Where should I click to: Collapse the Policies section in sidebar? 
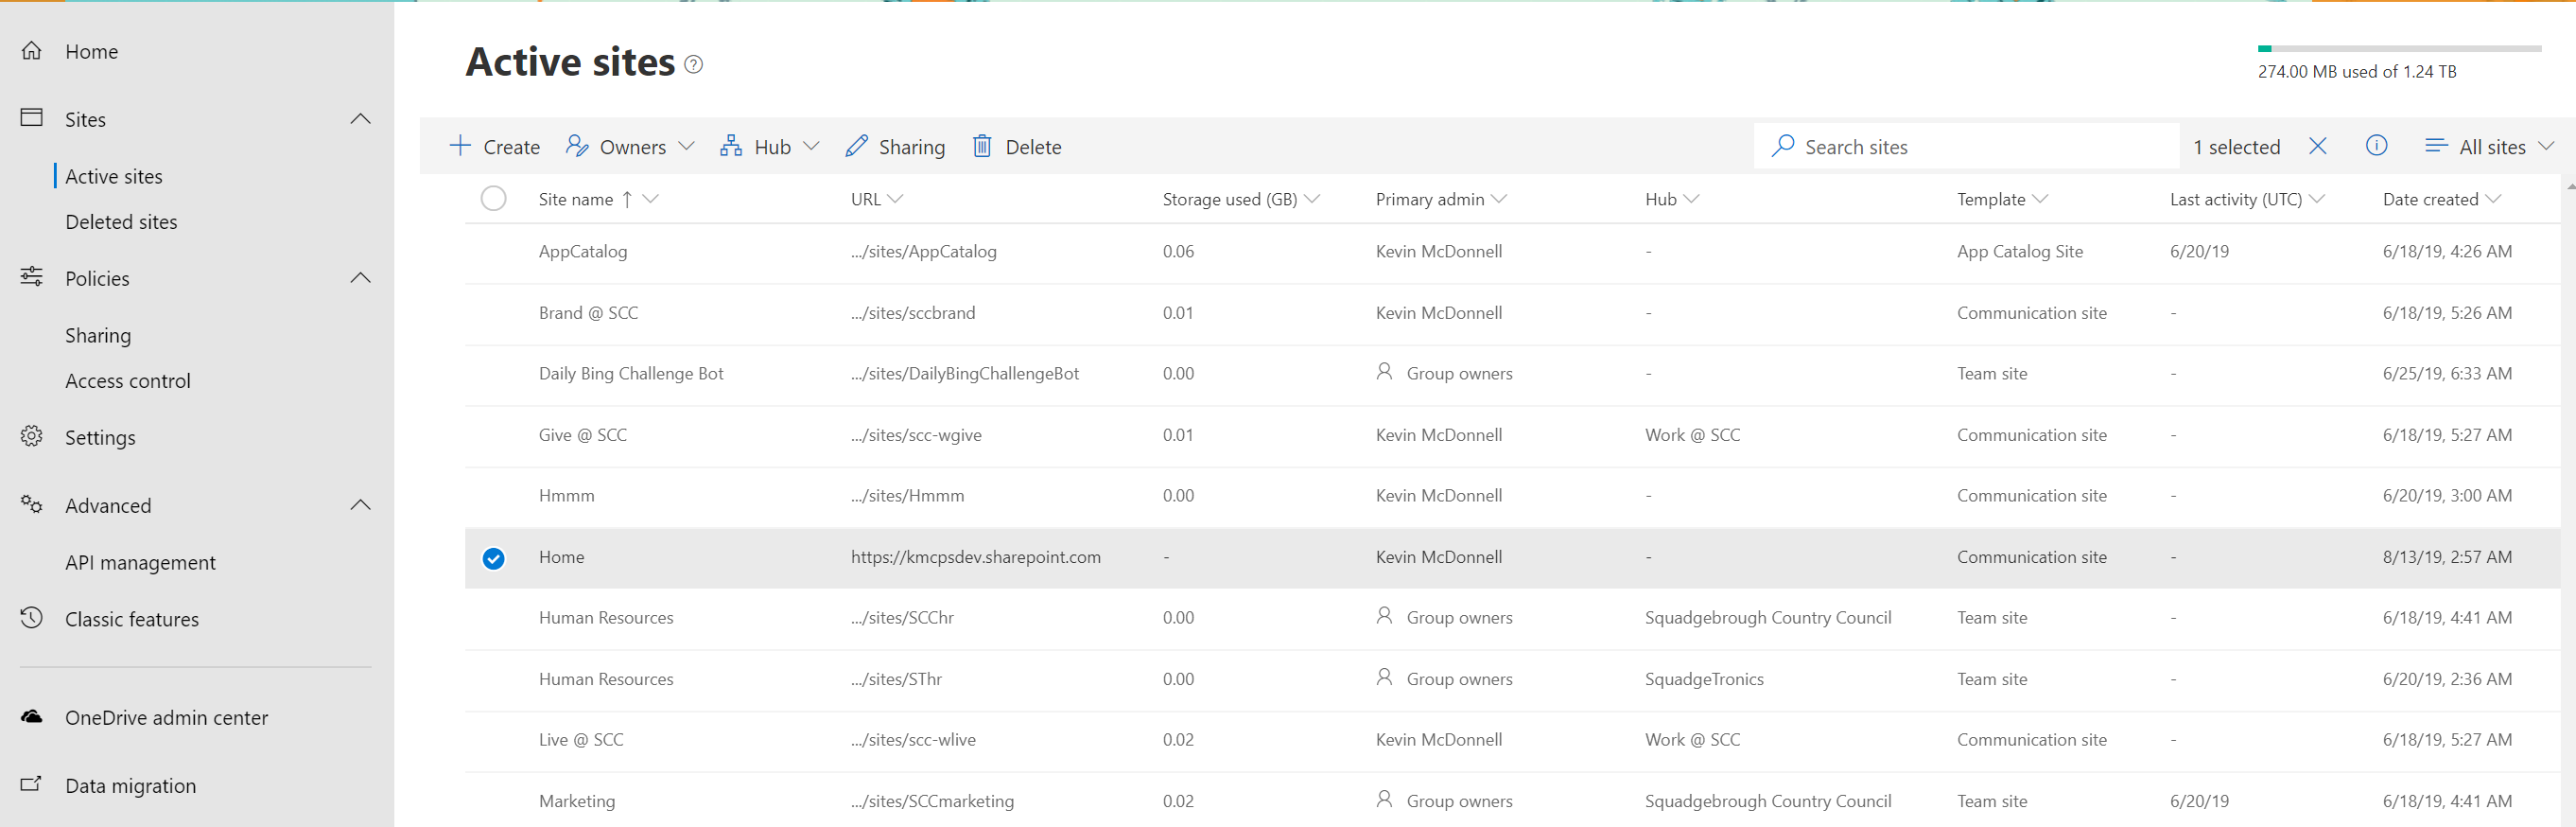coord(360,278)
